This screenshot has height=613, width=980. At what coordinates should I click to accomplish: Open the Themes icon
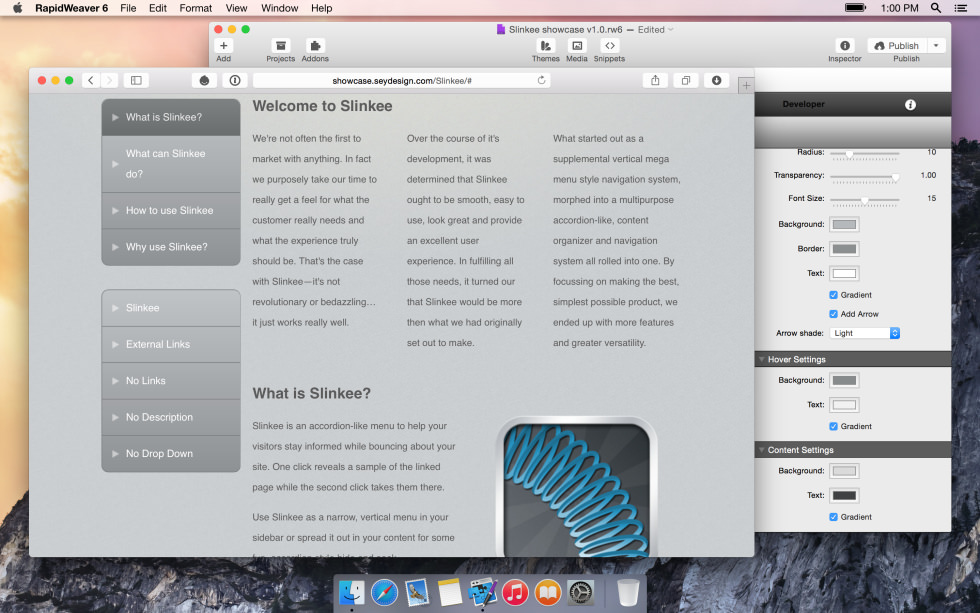pyautogui.click(x=546, y=46)
